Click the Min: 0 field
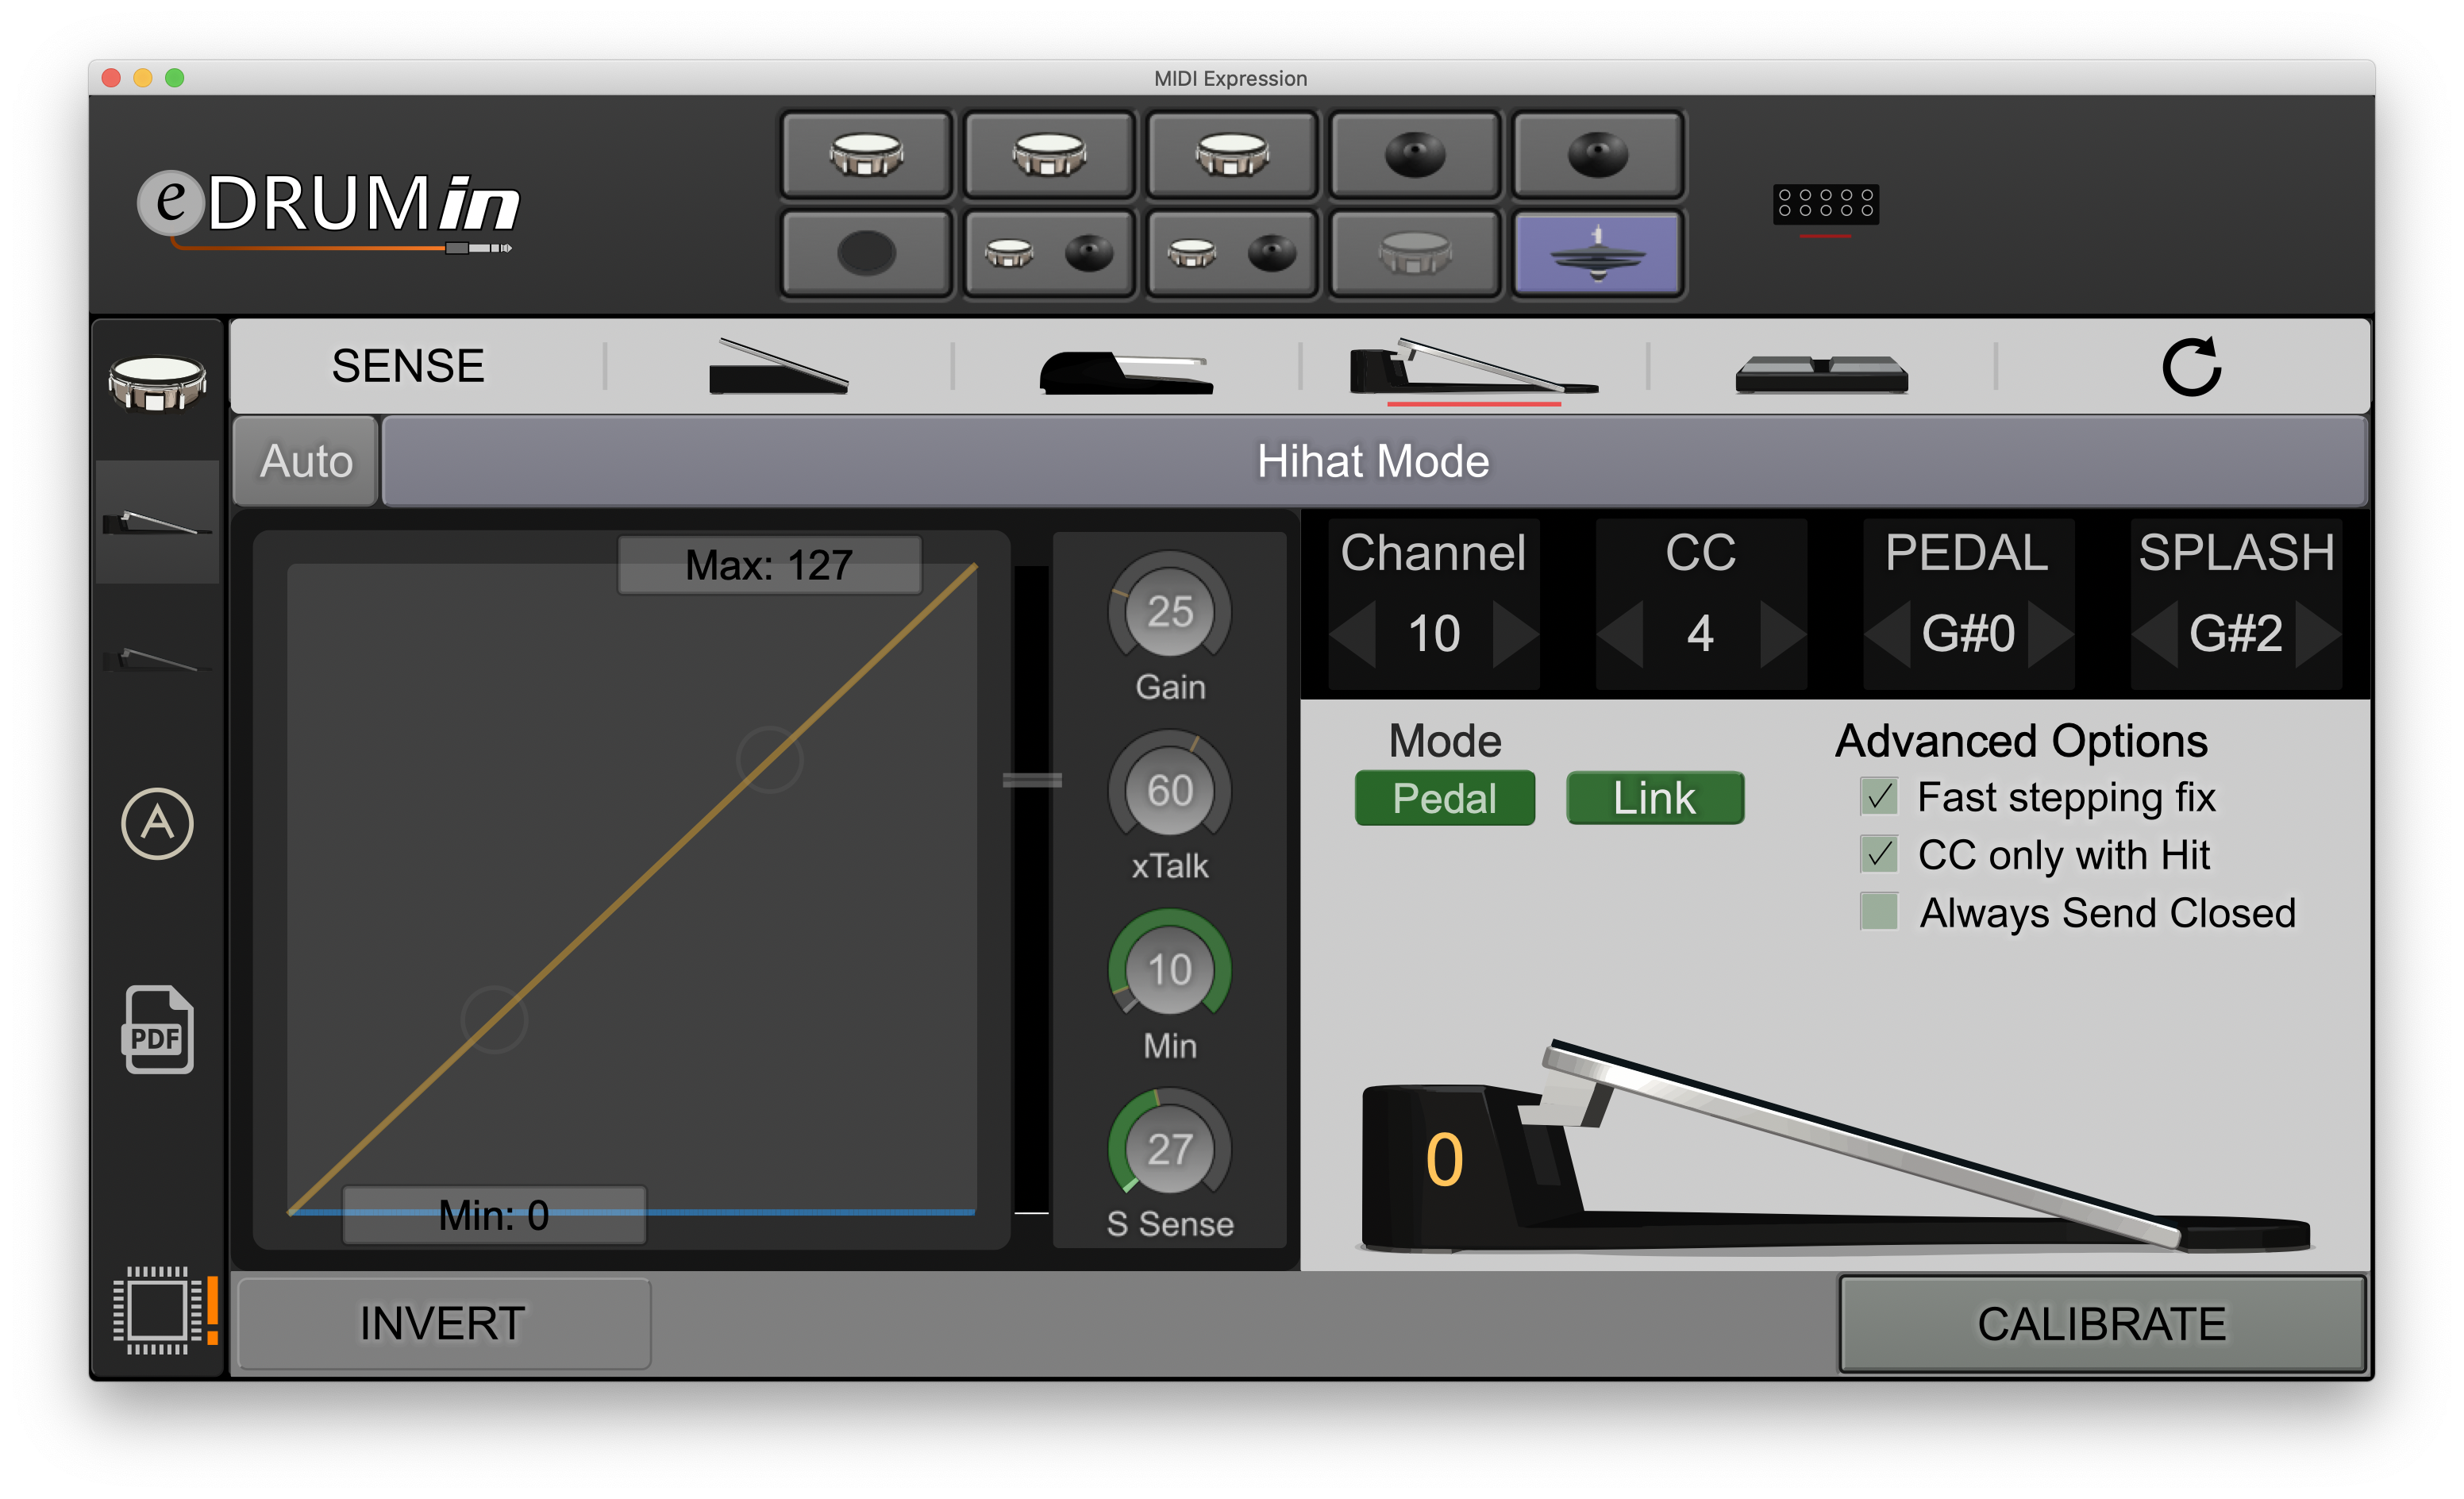Image resolution: width=2464 pixels, height=1499 pixels. point(494,1215)
